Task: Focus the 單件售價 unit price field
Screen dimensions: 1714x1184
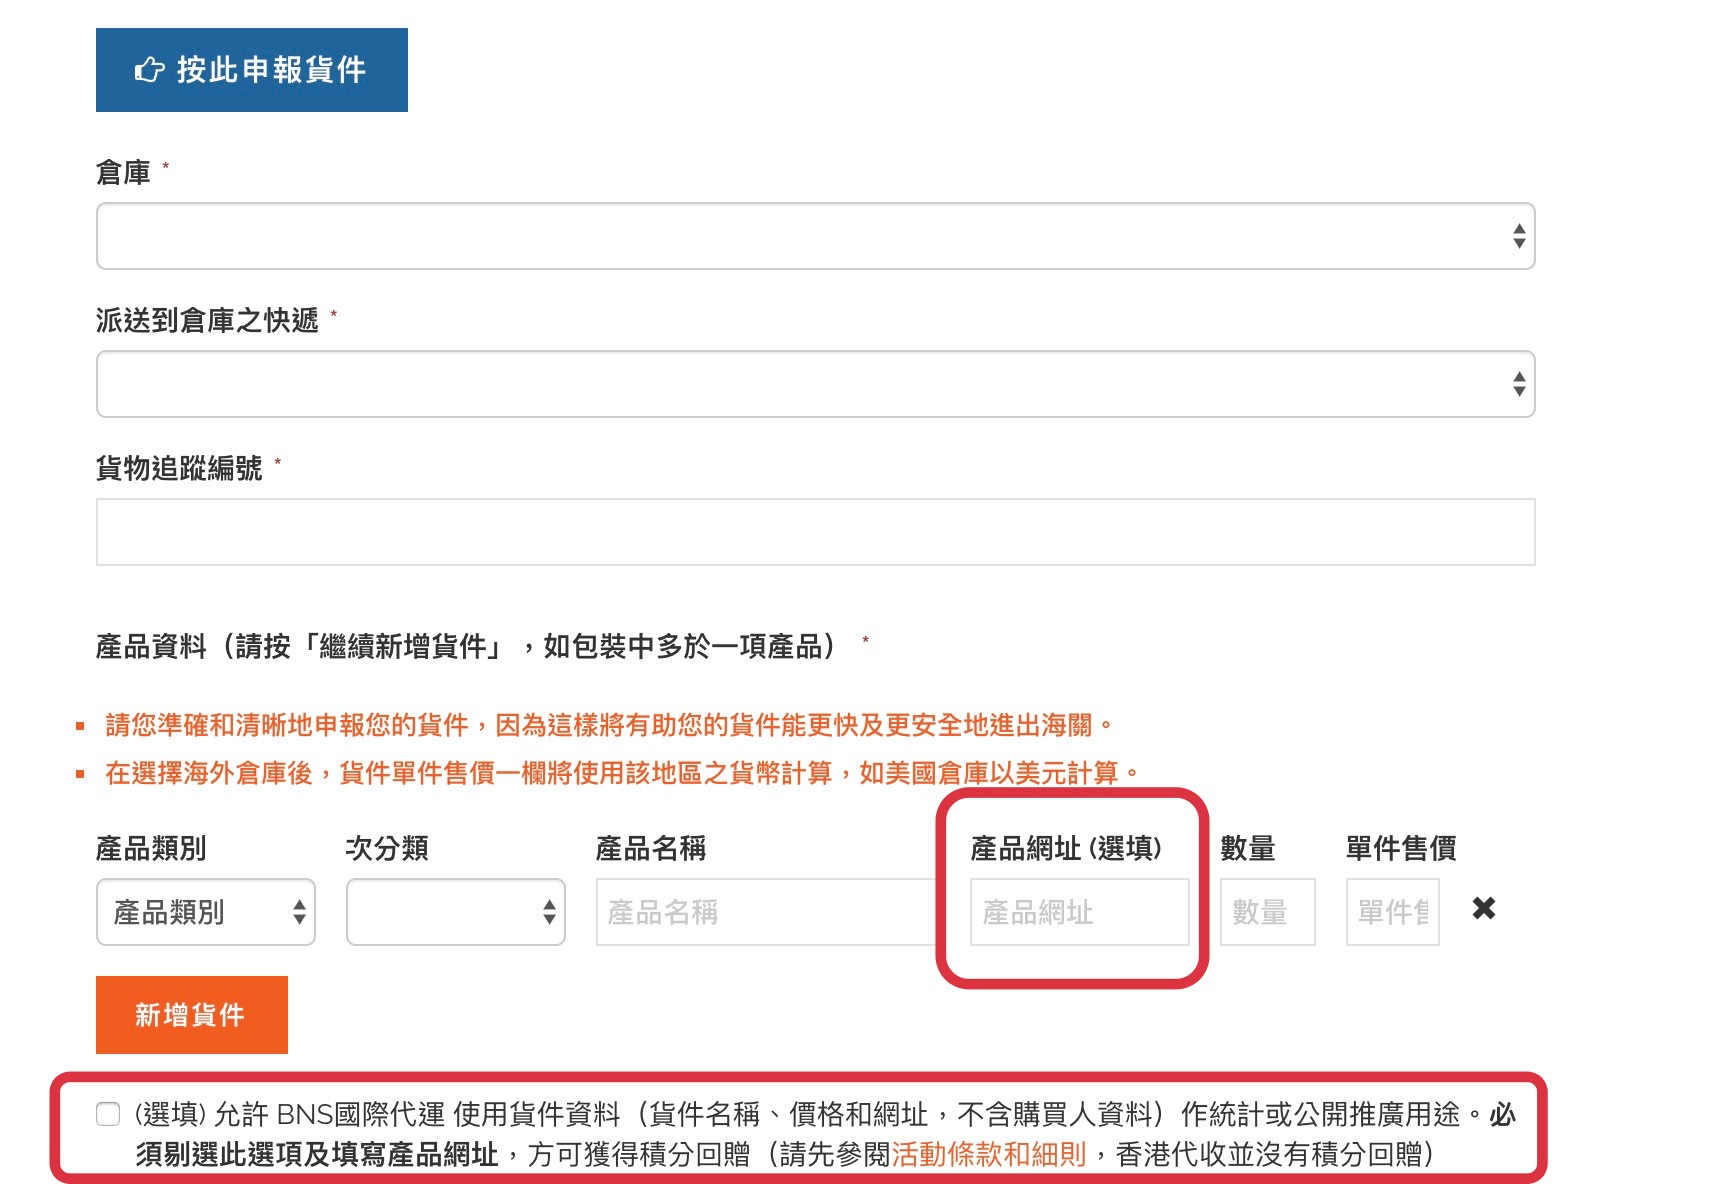Action: (1392, 912)
